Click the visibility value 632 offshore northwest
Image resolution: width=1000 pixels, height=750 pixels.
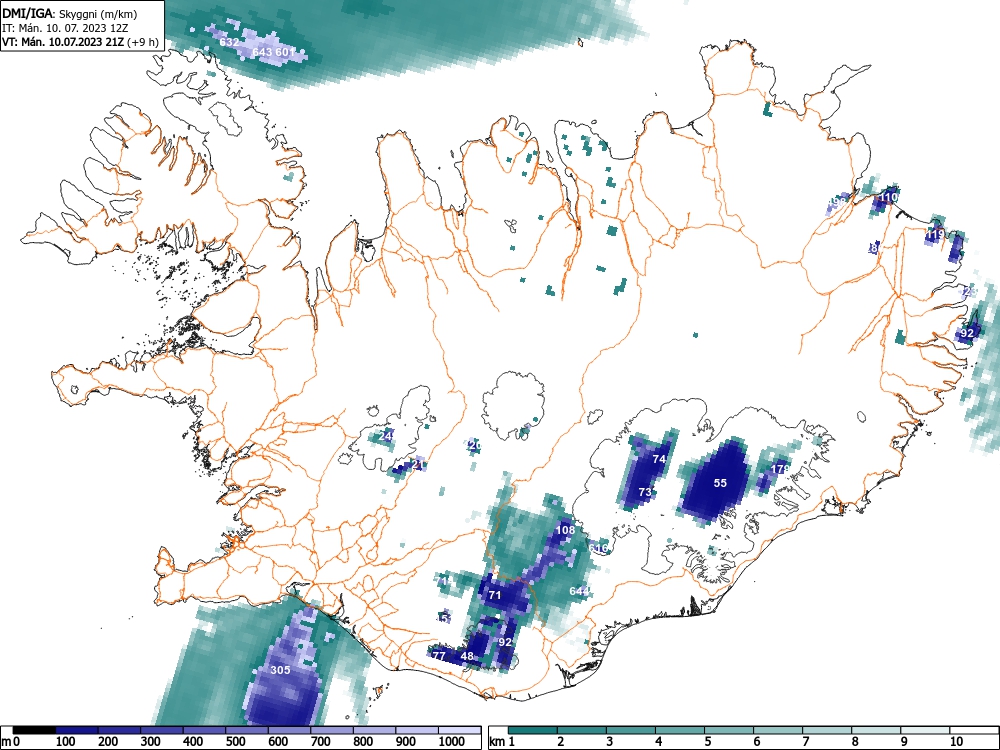(229, 42)
